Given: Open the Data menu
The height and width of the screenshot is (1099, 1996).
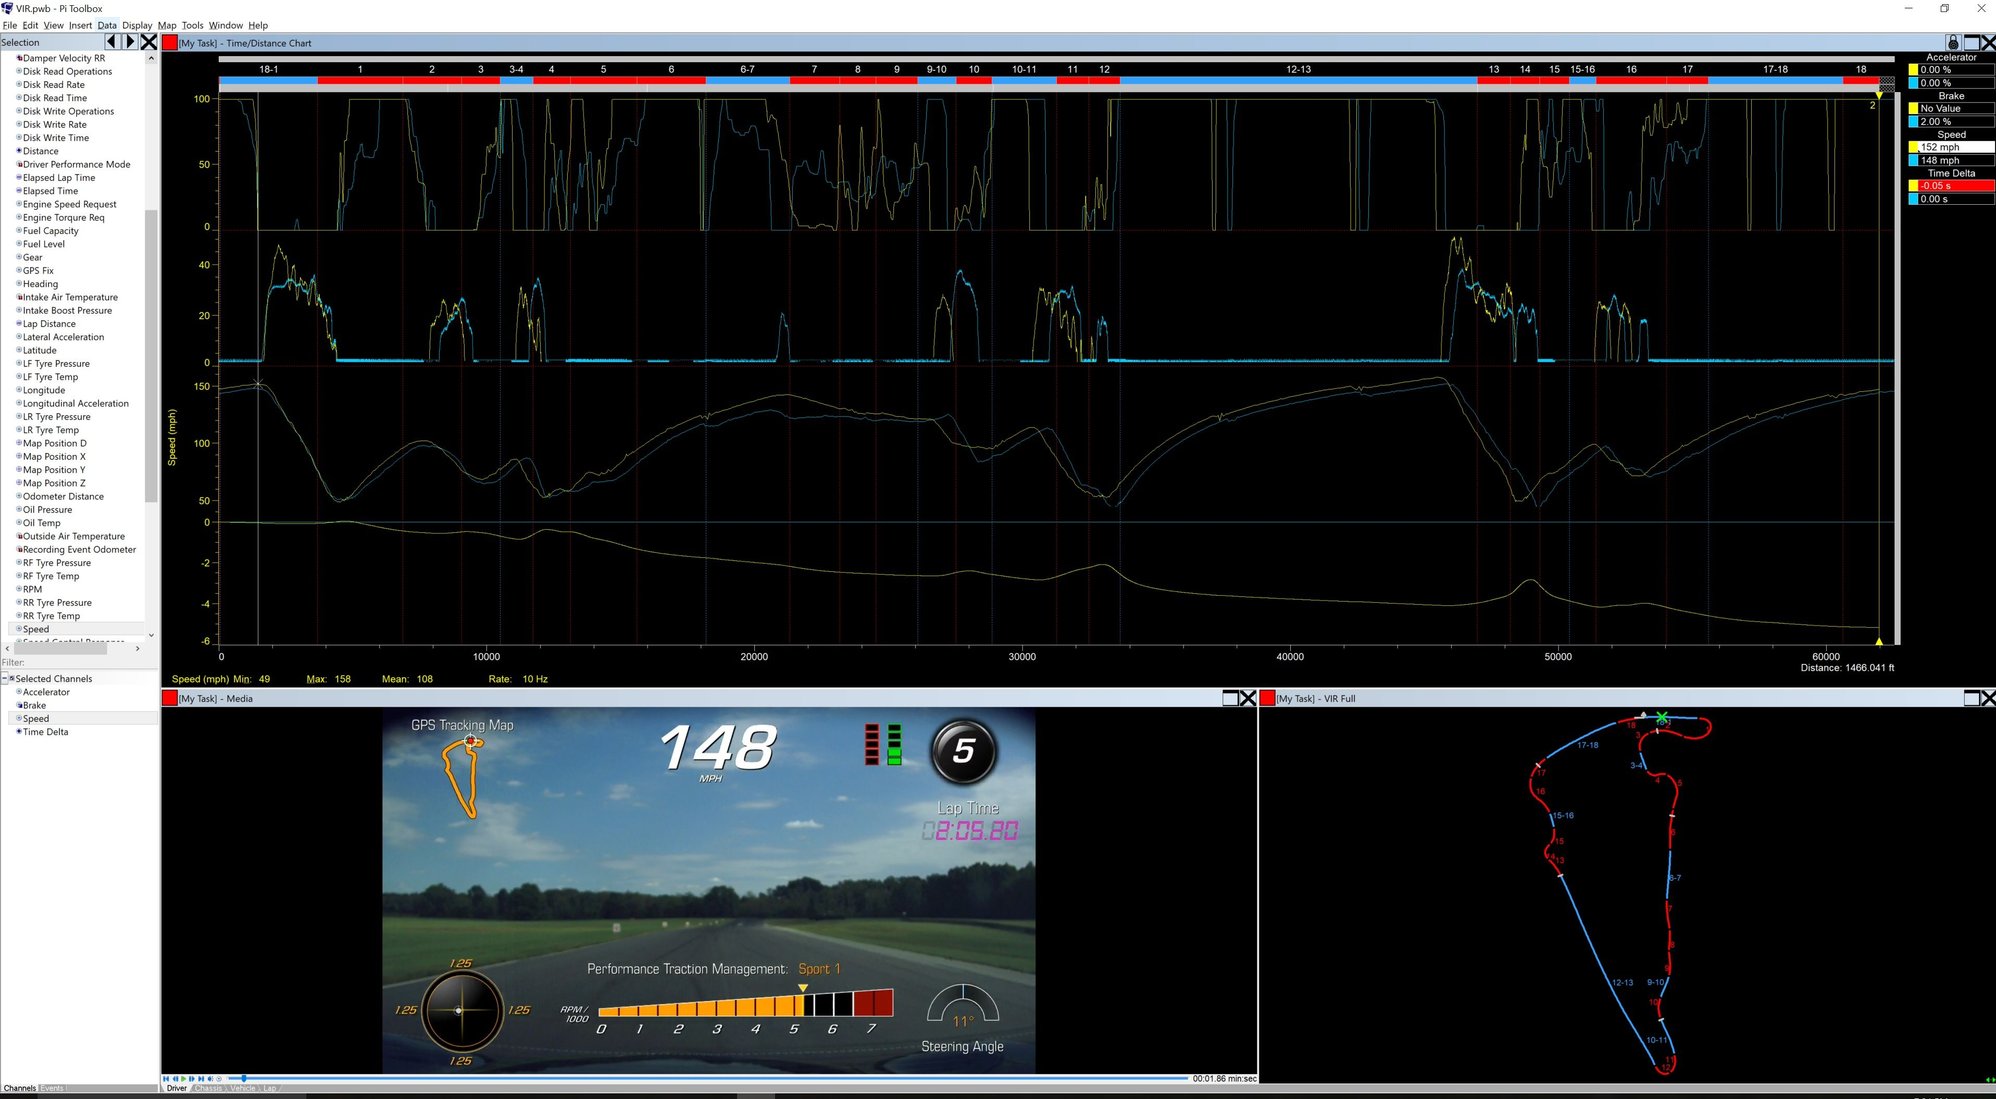Looking at the screenshot, I should click(107, 25).
